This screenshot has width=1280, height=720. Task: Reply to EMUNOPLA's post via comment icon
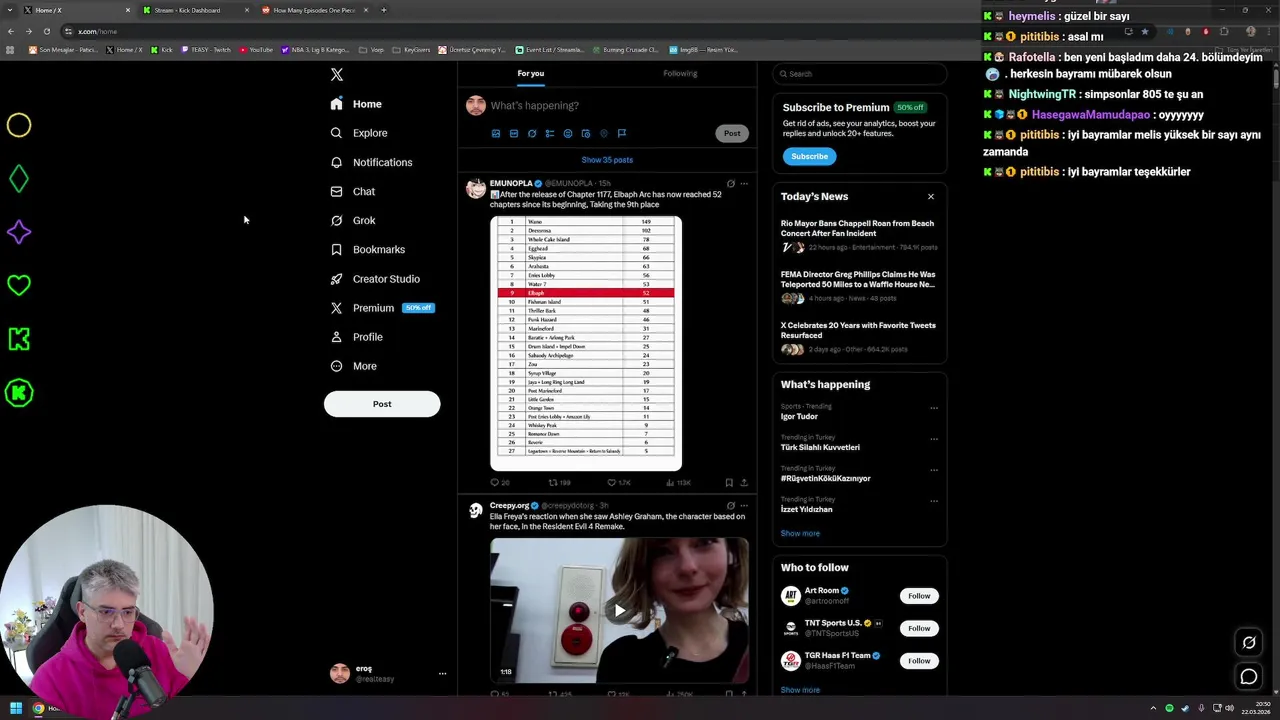[x=494, y=482]
